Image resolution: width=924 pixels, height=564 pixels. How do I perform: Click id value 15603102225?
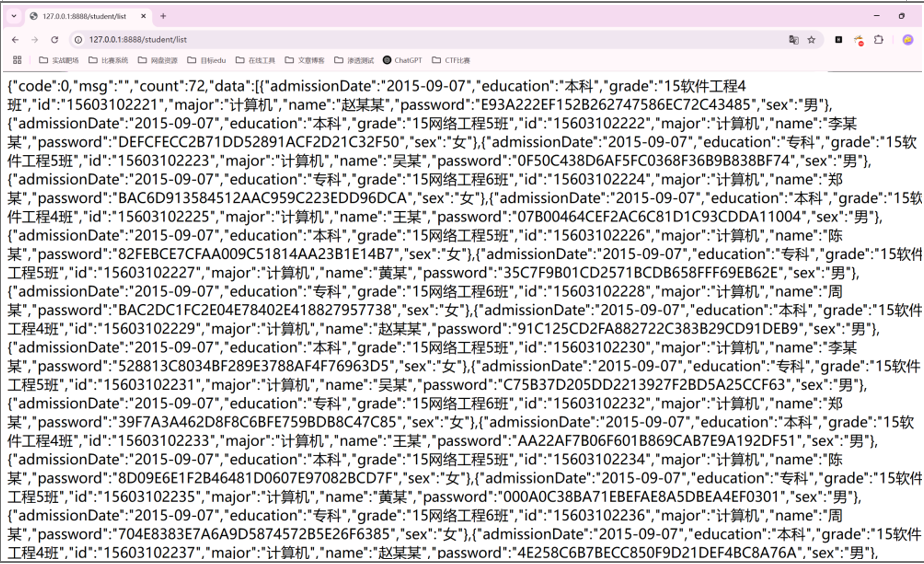coord(163,217)
